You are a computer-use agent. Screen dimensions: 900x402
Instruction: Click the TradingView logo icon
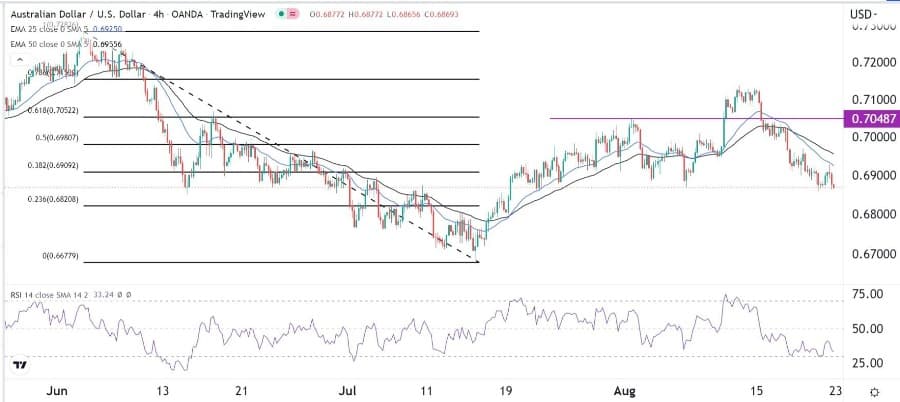(20, 365)
